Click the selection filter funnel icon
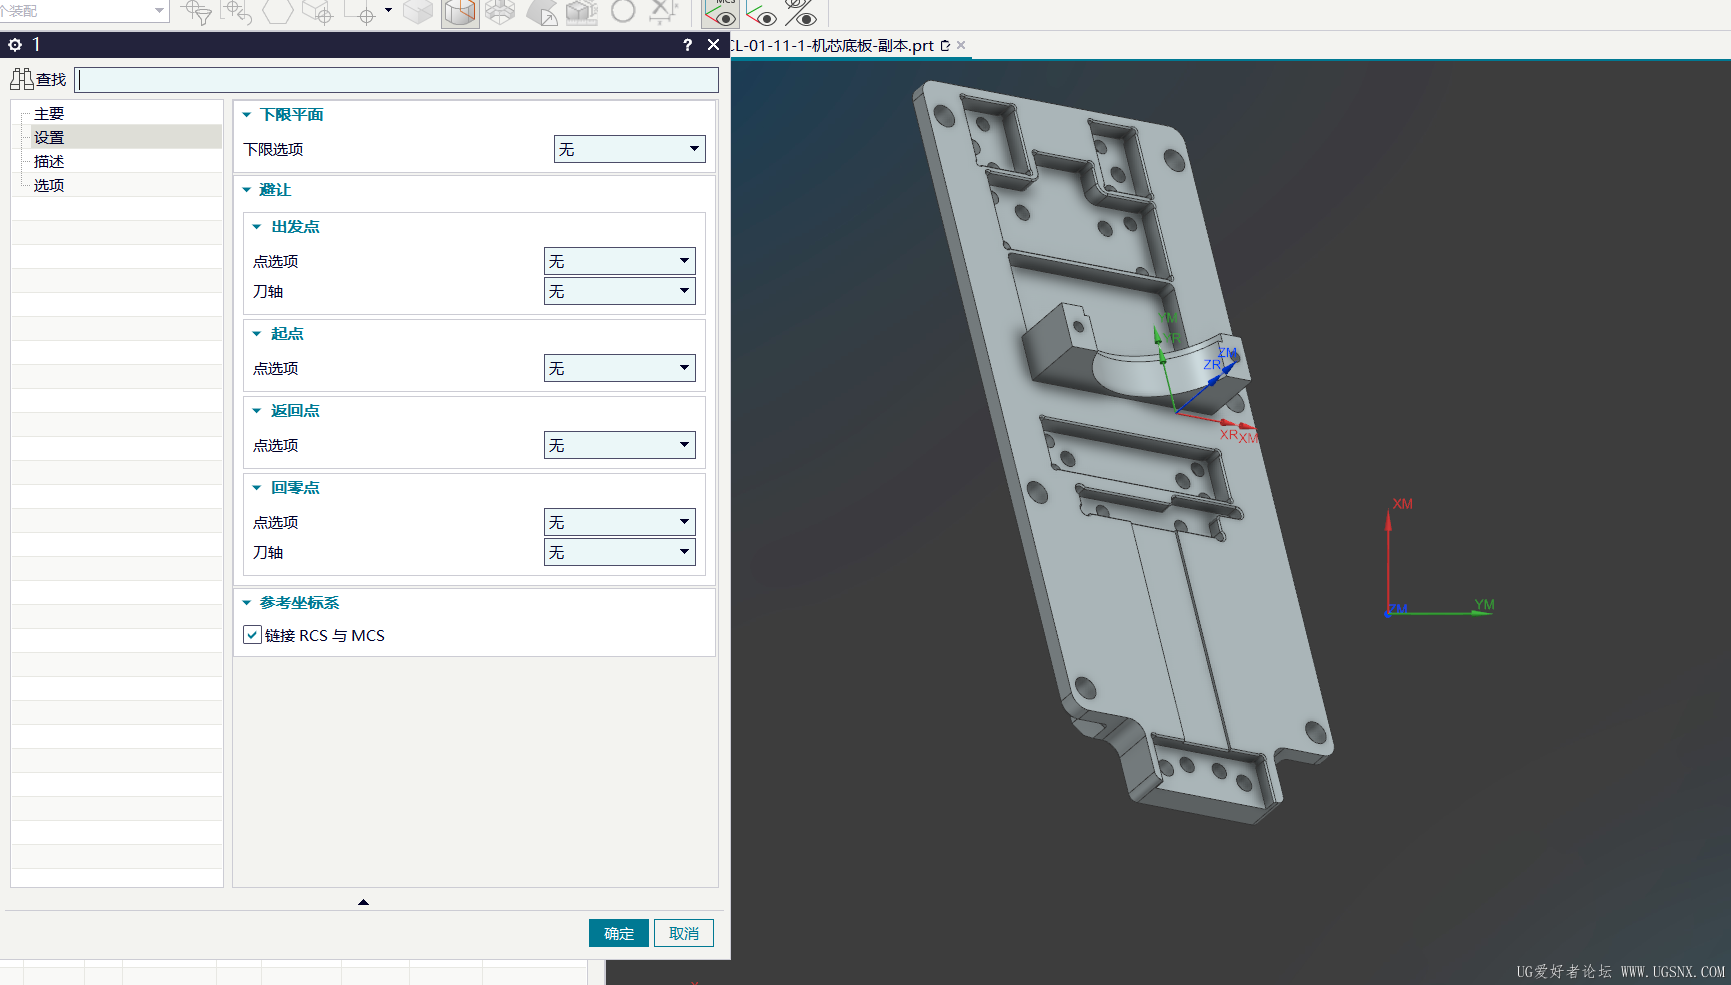1731x985 pixels. pos(197,13)
